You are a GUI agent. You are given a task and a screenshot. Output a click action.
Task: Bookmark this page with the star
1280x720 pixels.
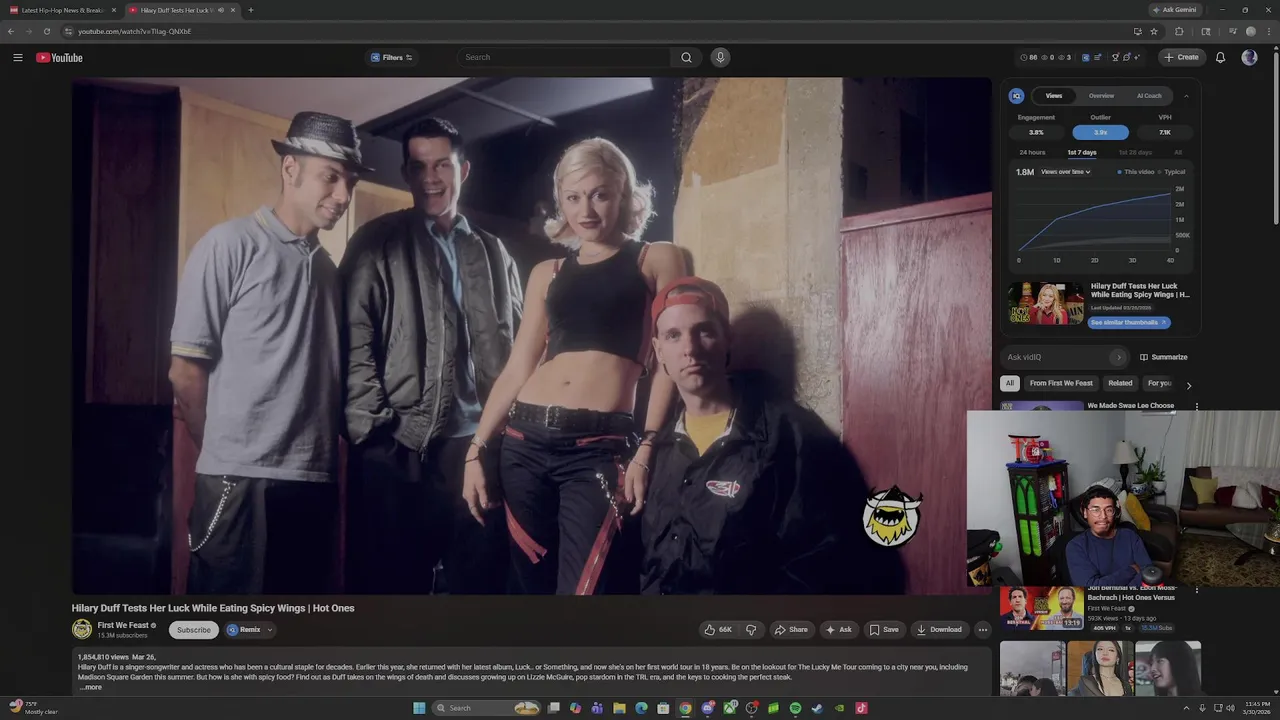[1154, 31]
